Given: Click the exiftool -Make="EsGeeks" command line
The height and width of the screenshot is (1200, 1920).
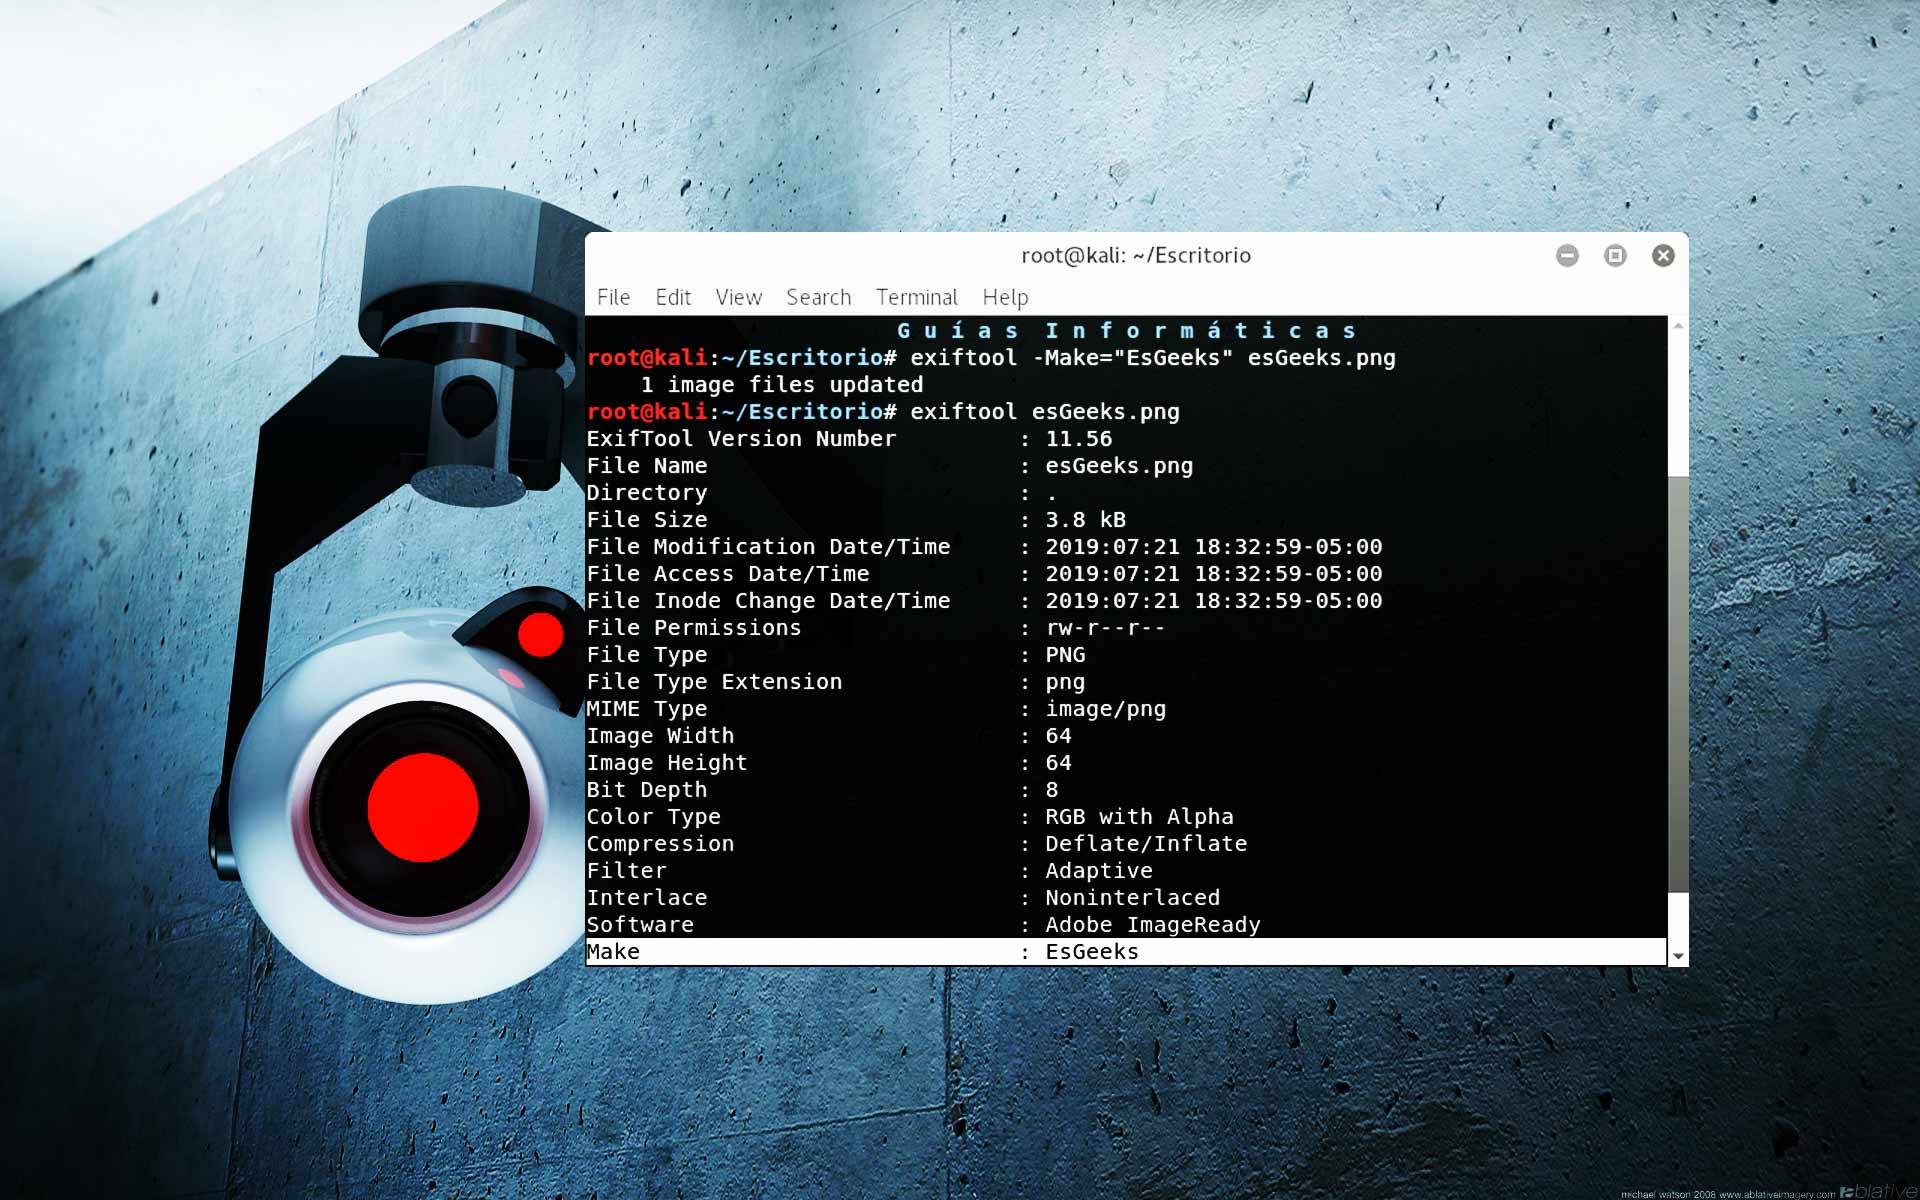Looking at the screenshot, I should pyautogui.click(x=1150, y=358).
